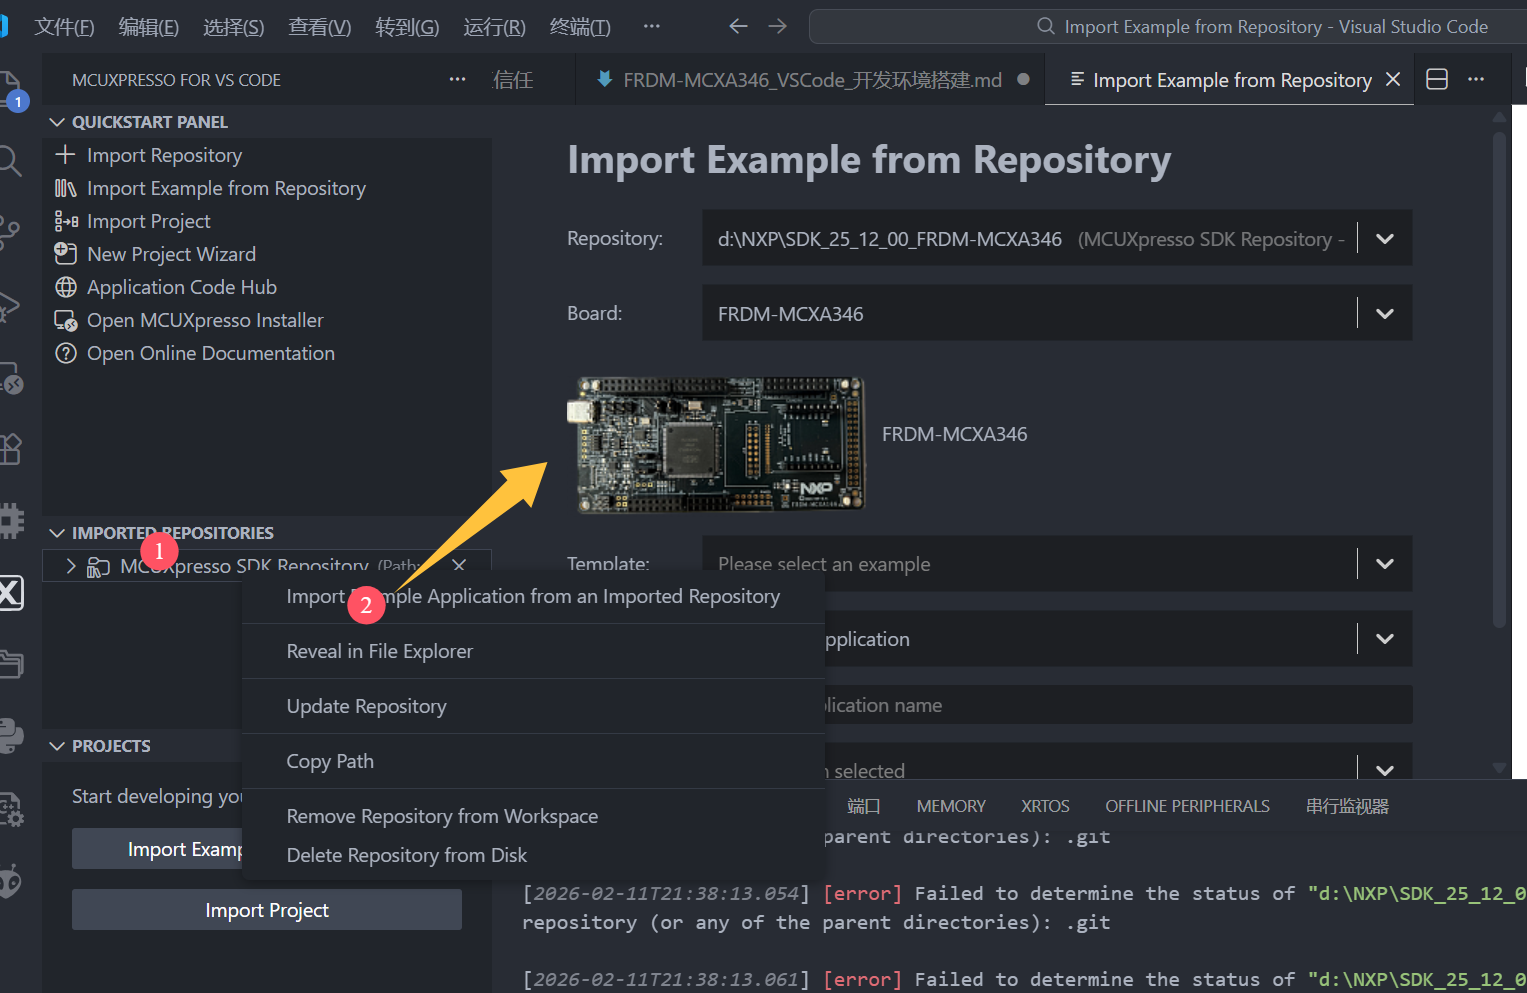Click New Project Wizard link
Viewport: 1527px width, 993px height.
[171, 254]
